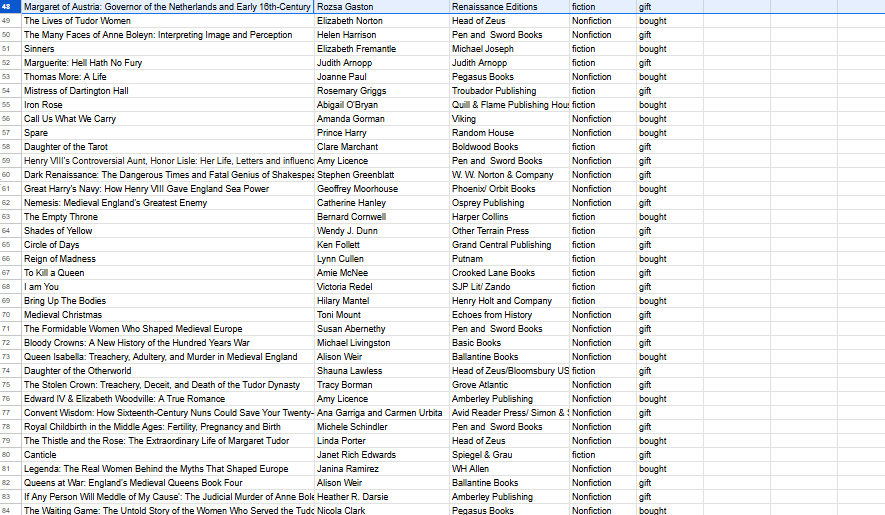This screenshot has height=515, width=885.
Task: Click the 'Osprey Publishing' cell
Action: click(x=487, y=203)
